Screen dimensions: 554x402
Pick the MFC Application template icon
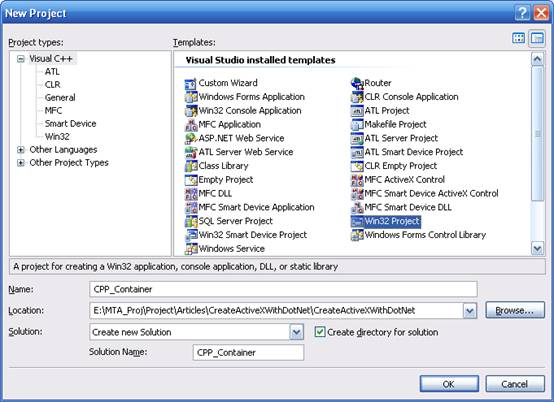point(191,125)
